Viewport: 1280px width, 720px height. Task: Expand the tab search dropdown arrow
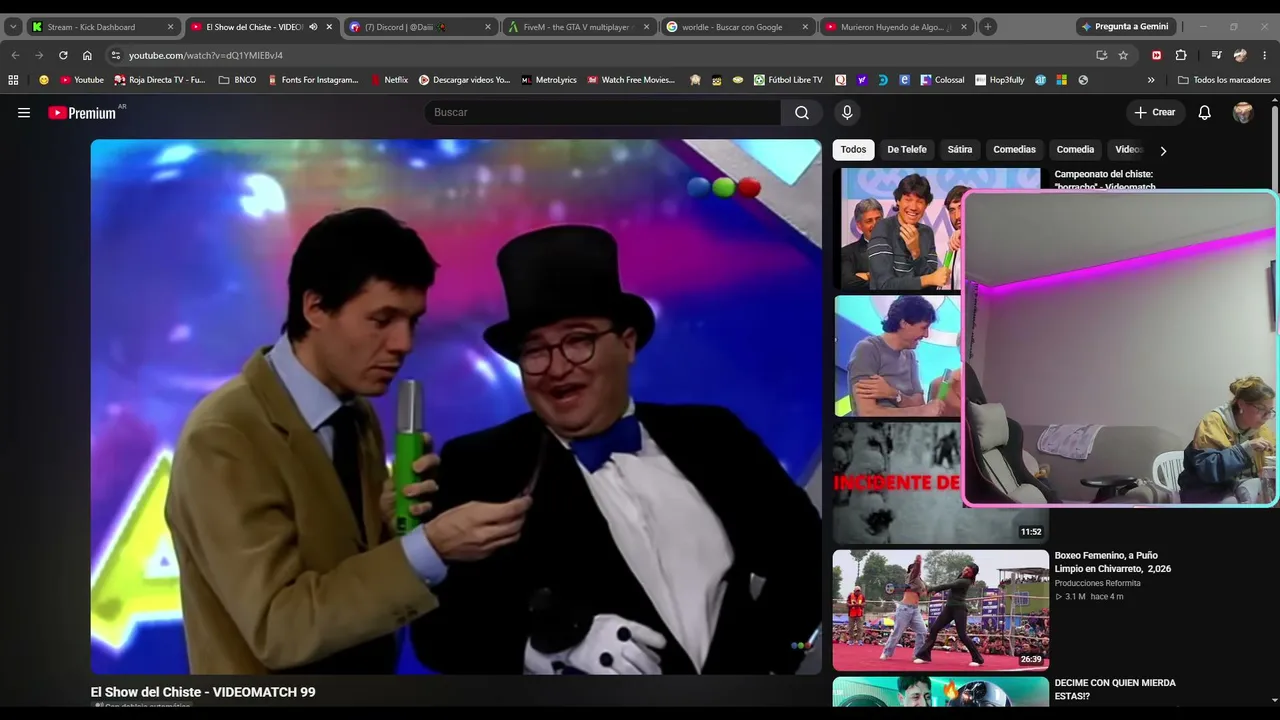(x=13, y=27)
